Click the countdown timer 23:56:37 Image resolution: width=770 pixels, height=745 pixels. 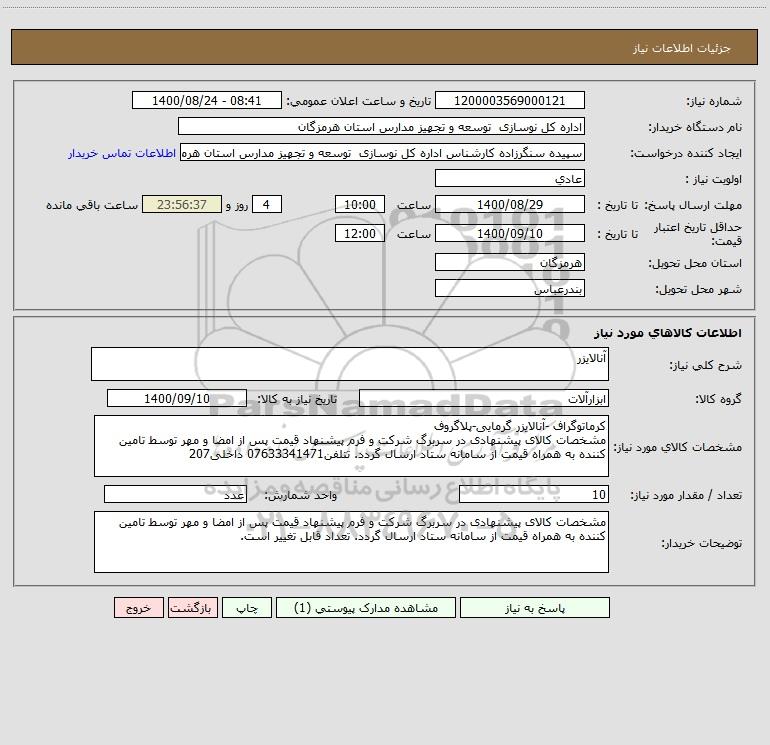182,204
